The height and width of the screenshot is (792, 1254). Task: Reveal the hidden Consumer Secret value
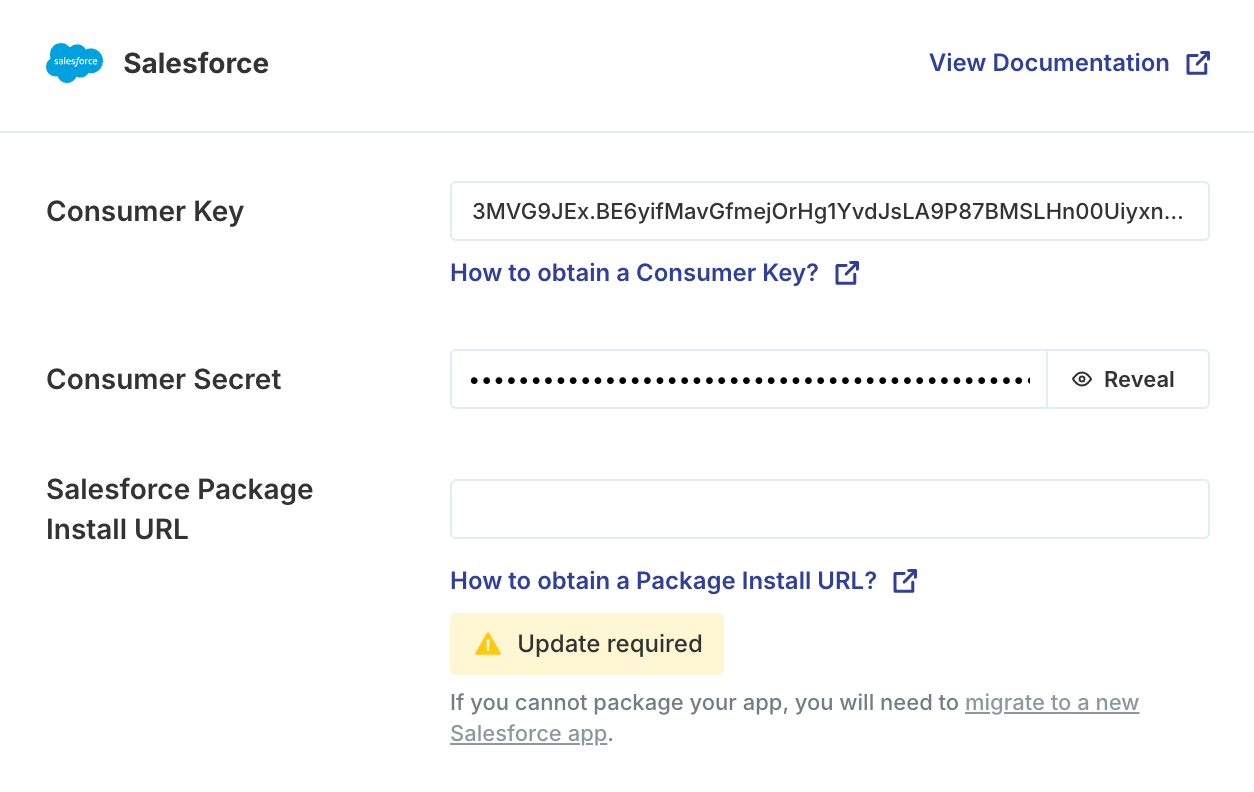[x=1128, y=379]
